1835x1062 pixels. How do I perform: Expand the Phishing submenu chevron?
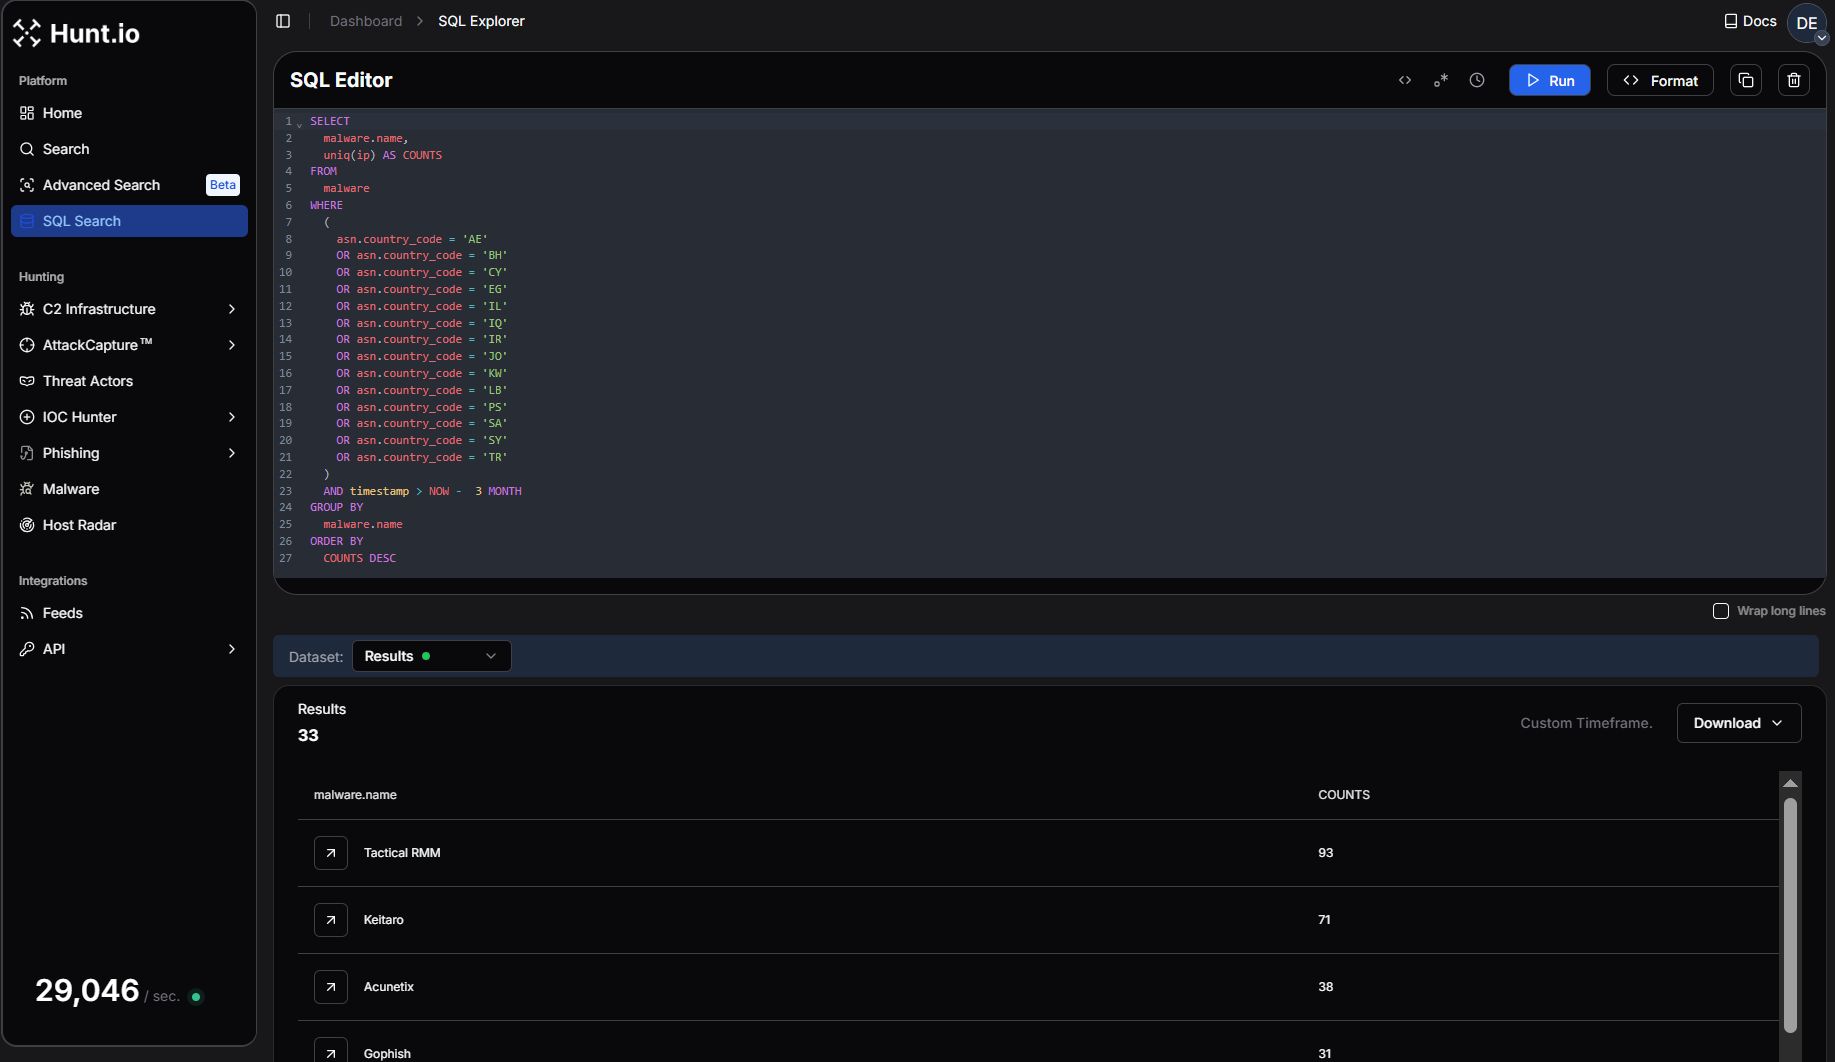tap(232, 453)
